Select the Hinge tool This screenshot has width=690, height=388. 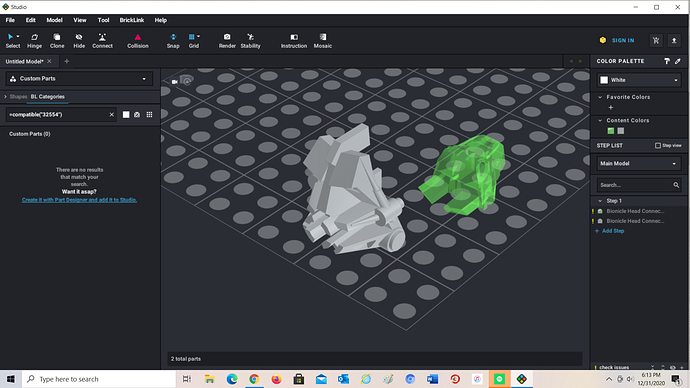(x=34, y=41)
